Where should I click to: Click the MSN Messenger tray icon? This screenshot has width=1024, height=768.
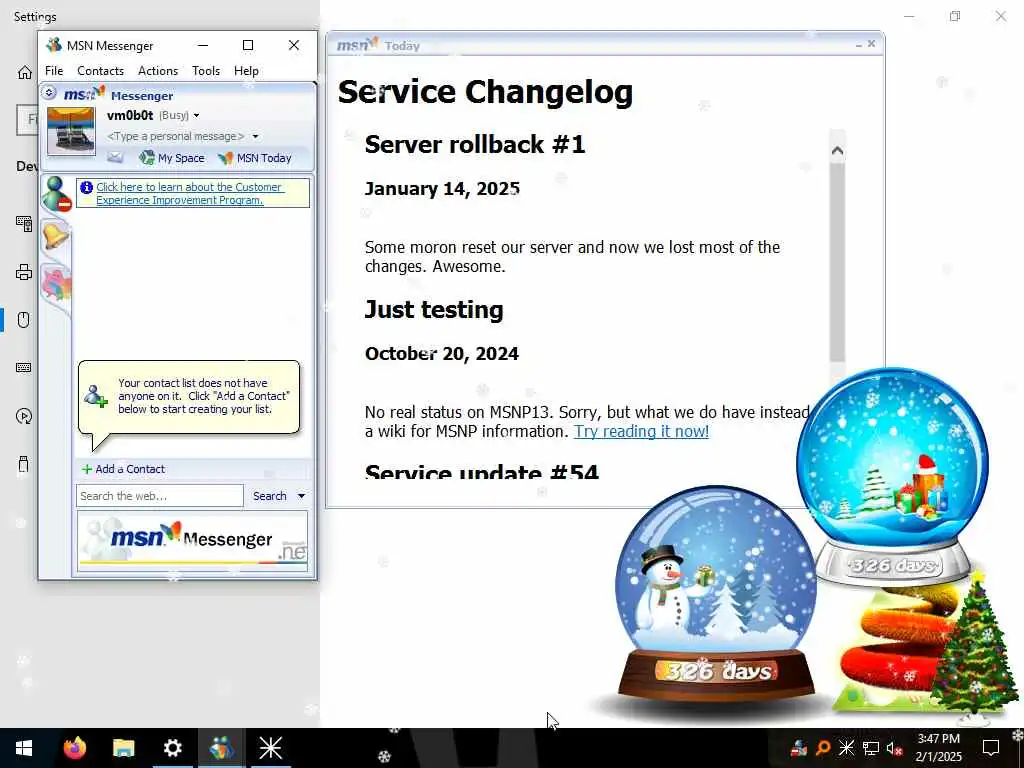tap(799, 748)
